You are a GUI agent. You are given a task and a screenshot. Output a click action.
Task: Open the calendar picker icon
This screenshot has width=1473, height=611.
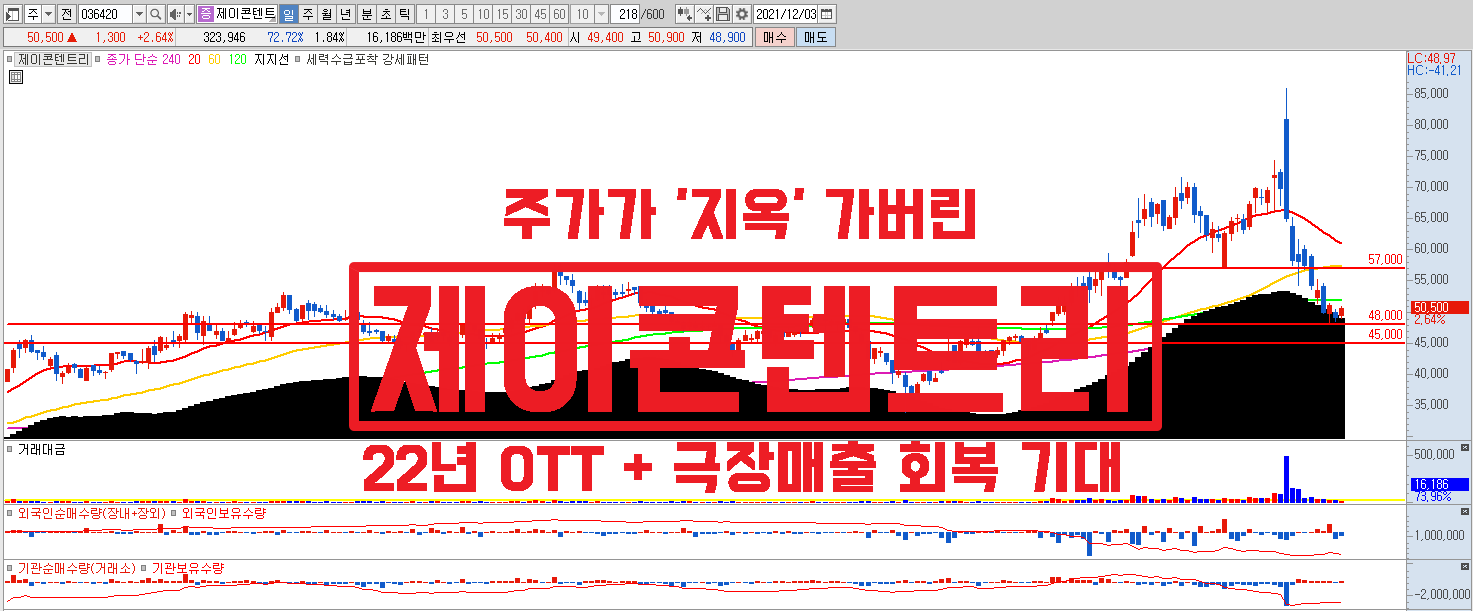[x=827, y=14]
